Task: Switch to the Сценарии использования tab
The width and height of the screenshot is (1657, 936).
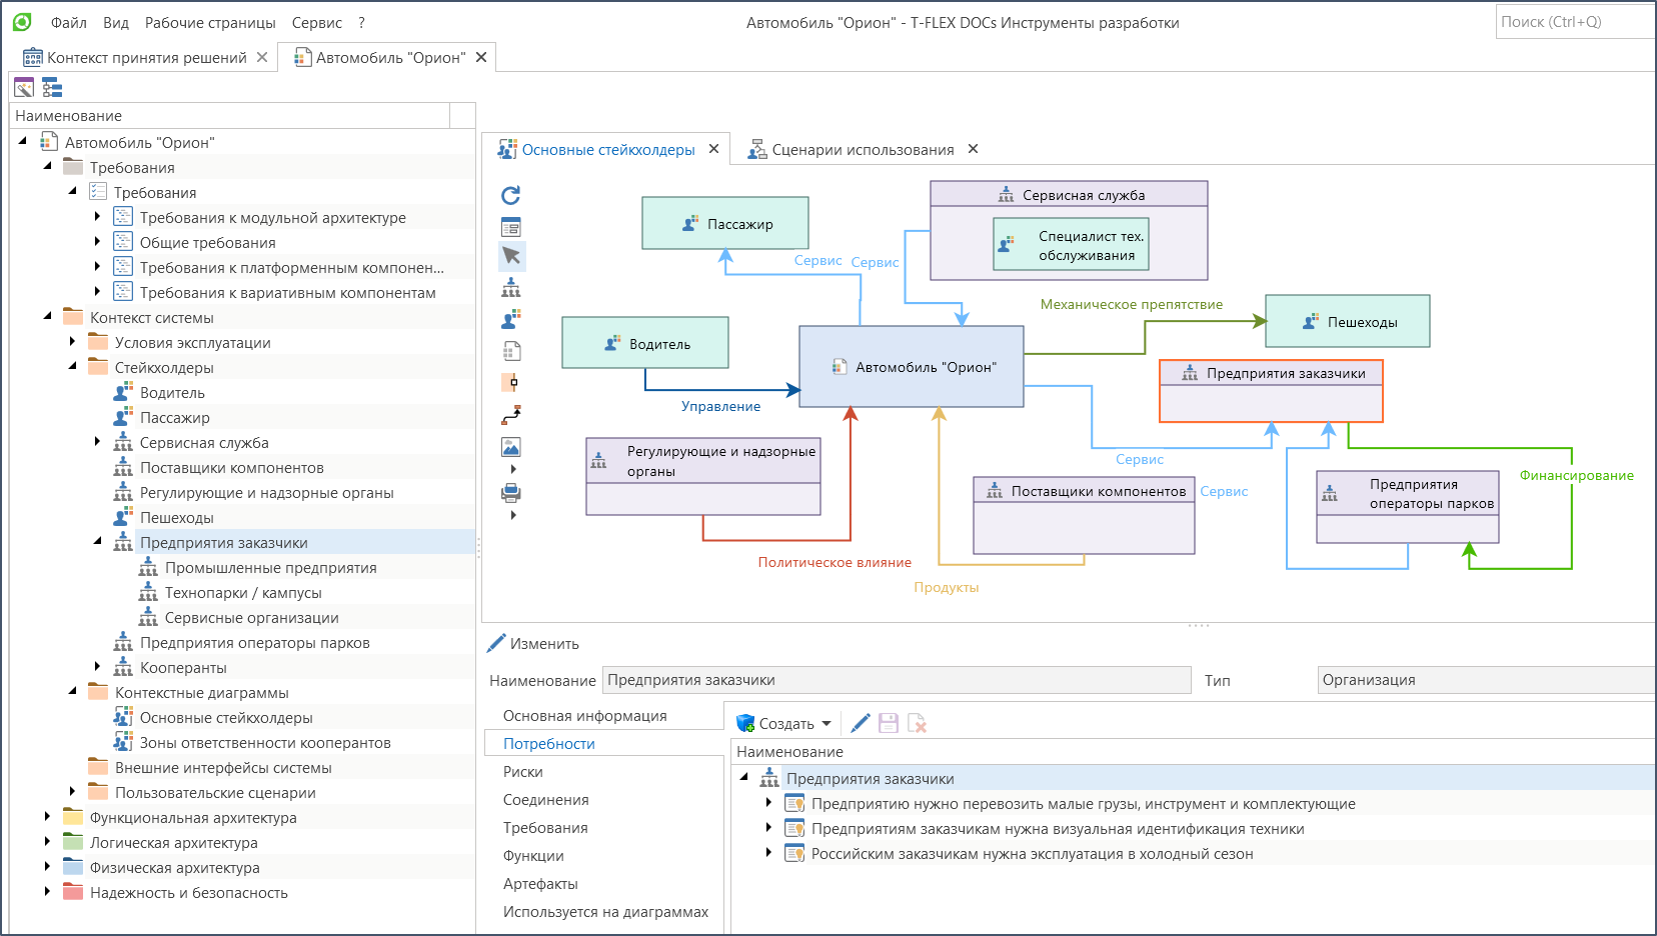Action: (862, 149)
